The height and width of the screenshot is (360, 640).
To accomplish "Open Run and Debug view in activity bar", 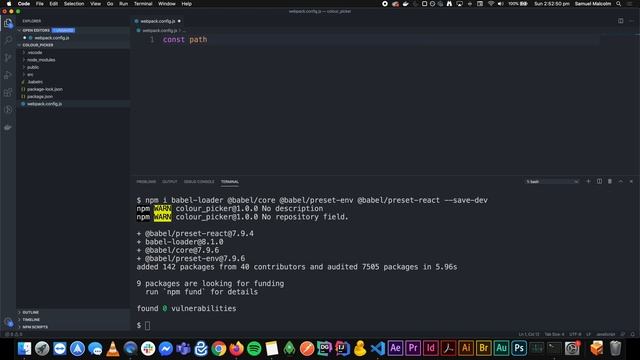I will click(8, 75).
